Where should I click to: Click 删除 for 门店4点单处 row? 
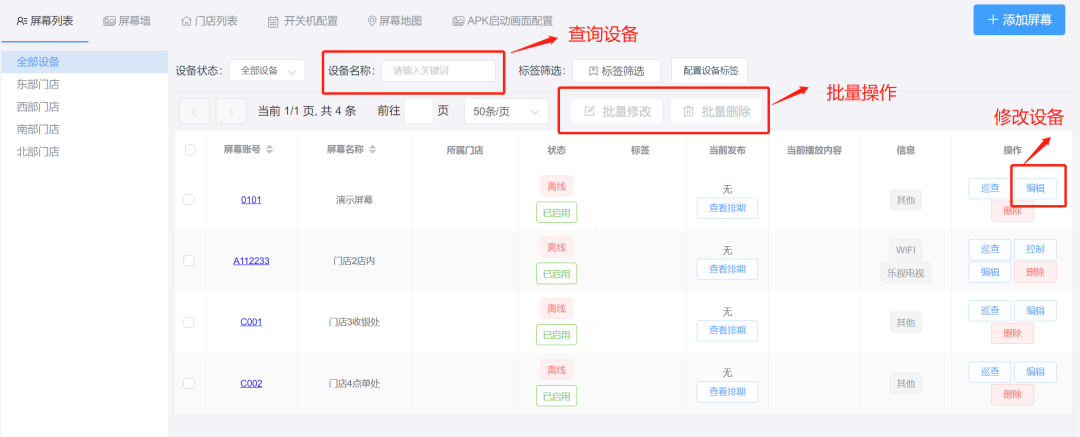click(1012, 395)
